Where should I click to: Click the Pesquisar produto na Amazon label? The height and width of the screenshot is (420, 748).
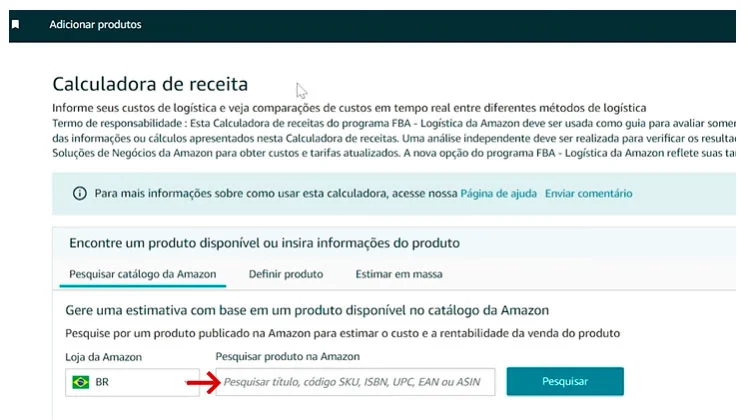click(288, 357)
